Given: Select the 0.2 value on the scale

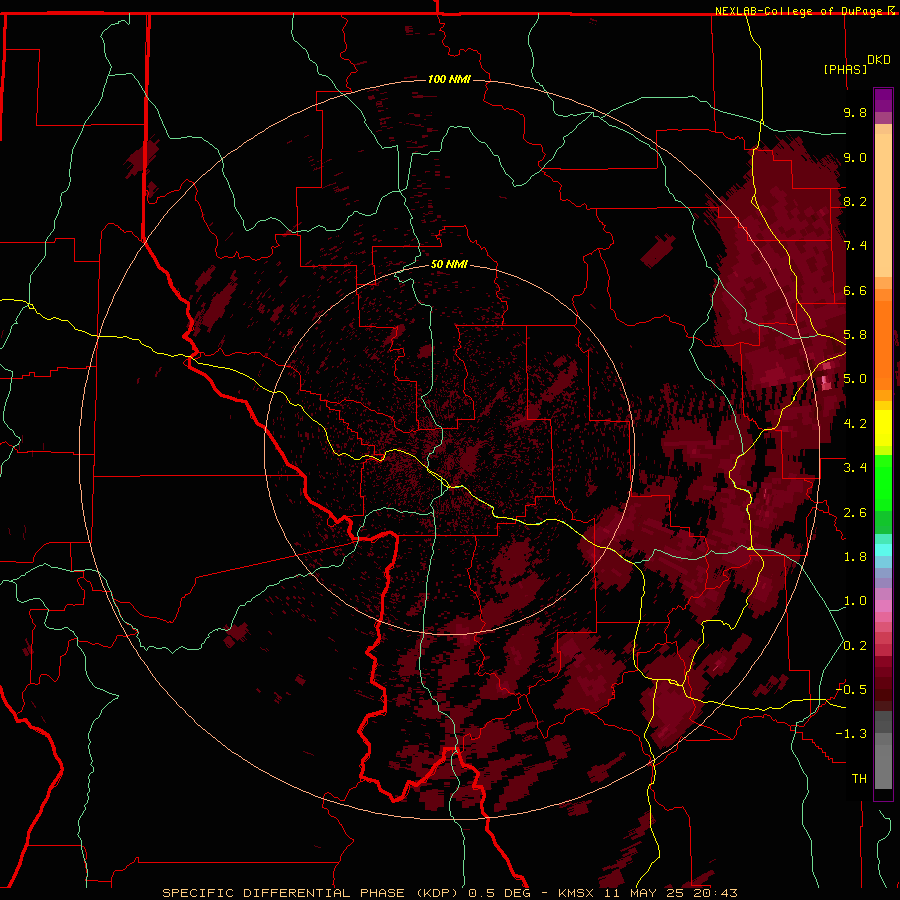Looking at the screenshot, I should [x=855, y=646].
